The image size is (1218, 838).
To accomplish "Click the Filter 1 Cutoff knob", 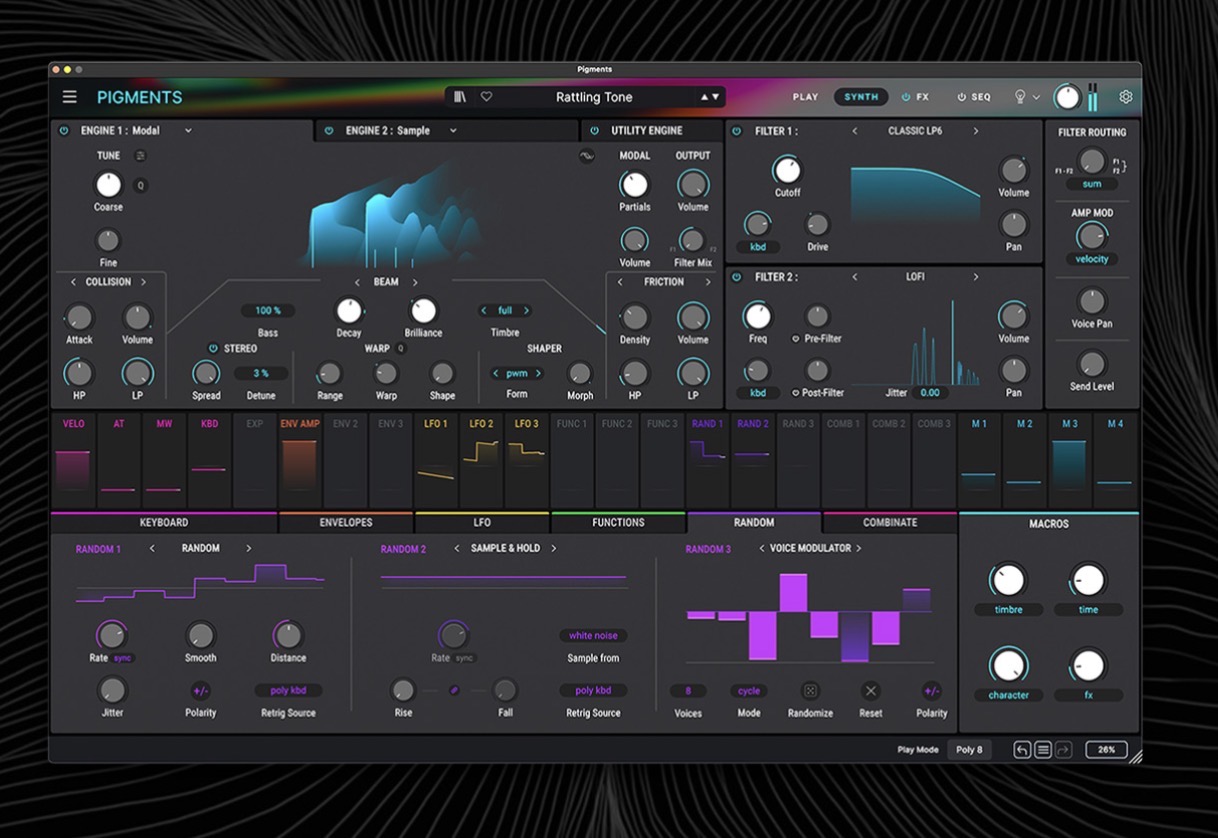I will 787,170.
